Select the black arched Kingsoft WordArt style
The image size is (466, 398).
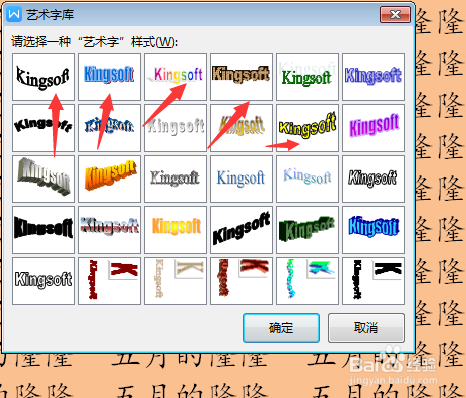(x=43, y=77)
